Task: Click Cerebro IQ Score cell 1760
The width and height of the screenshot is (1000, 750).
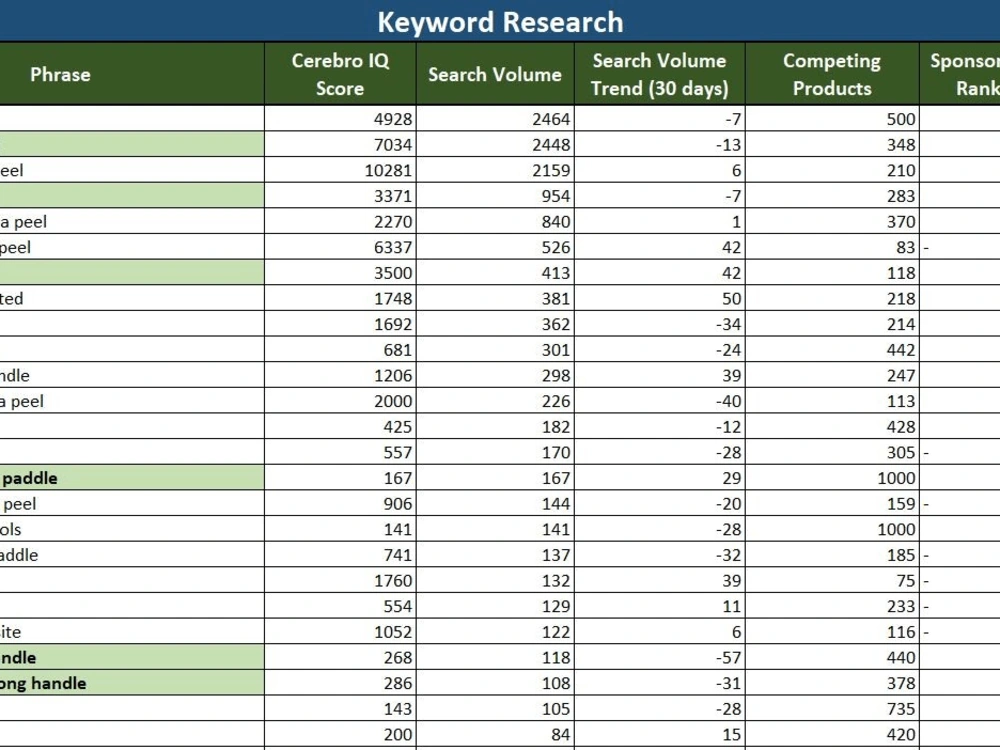Action: tap(340, 580)
